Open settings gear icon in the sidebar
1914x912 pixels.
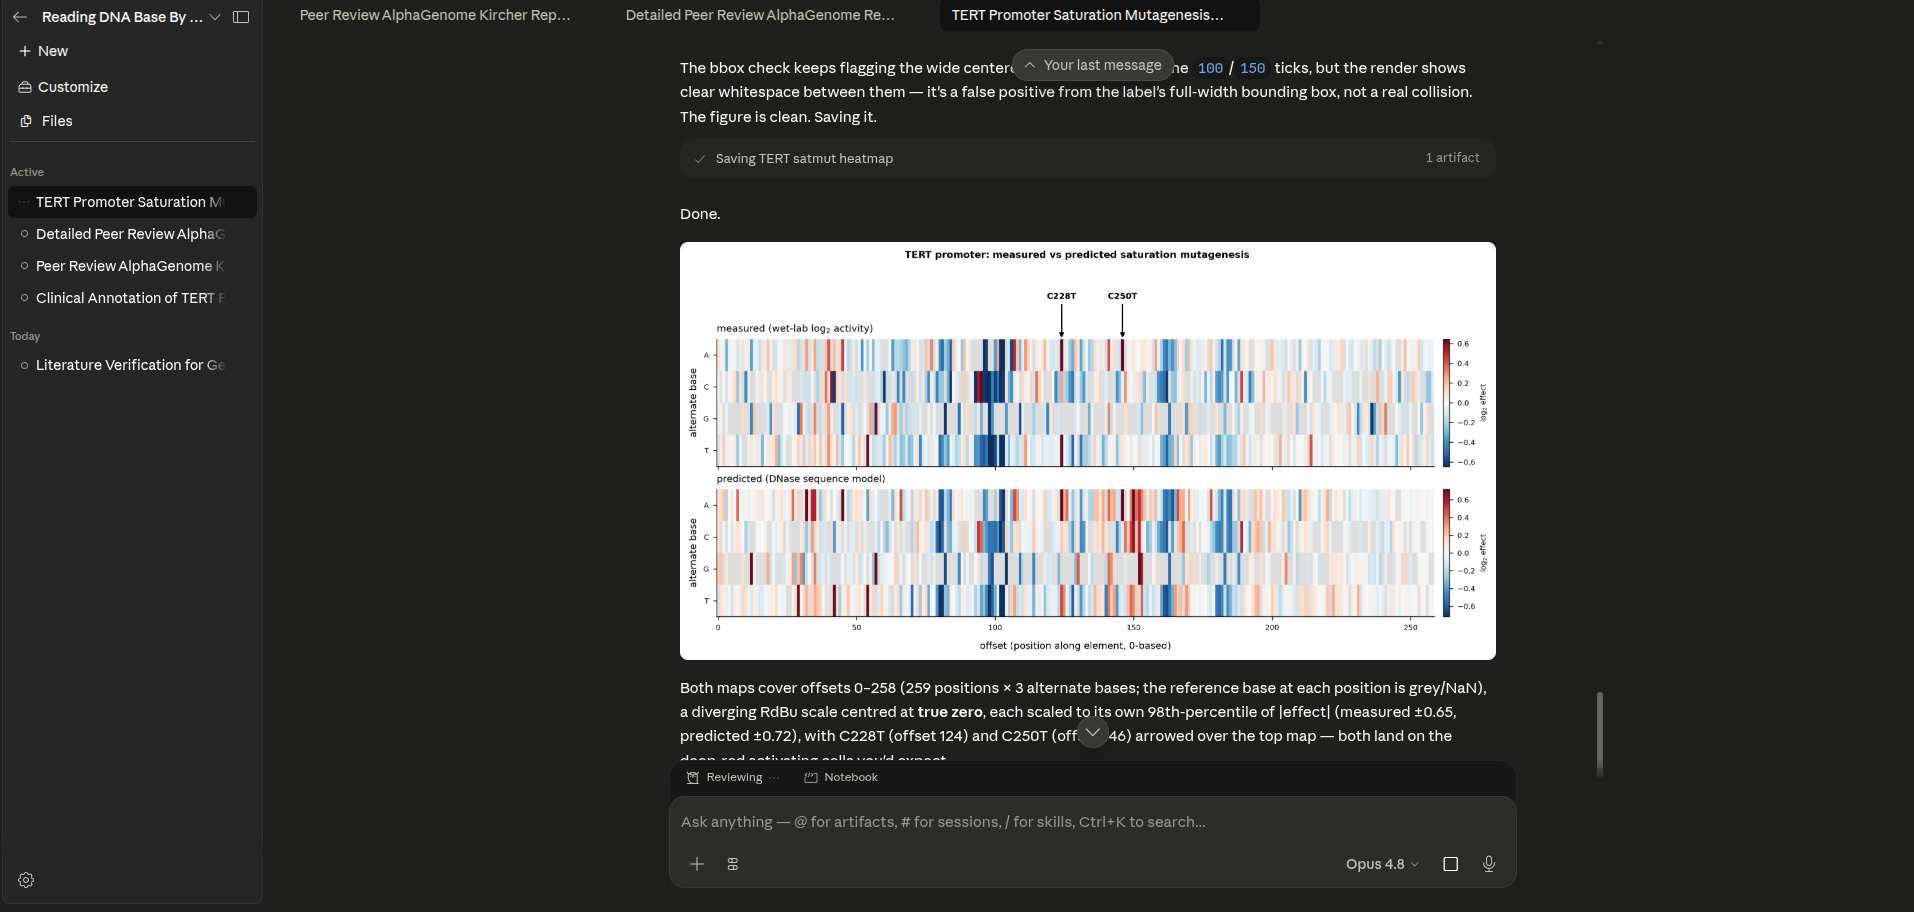pyautogui.click(x=26, y=880)
